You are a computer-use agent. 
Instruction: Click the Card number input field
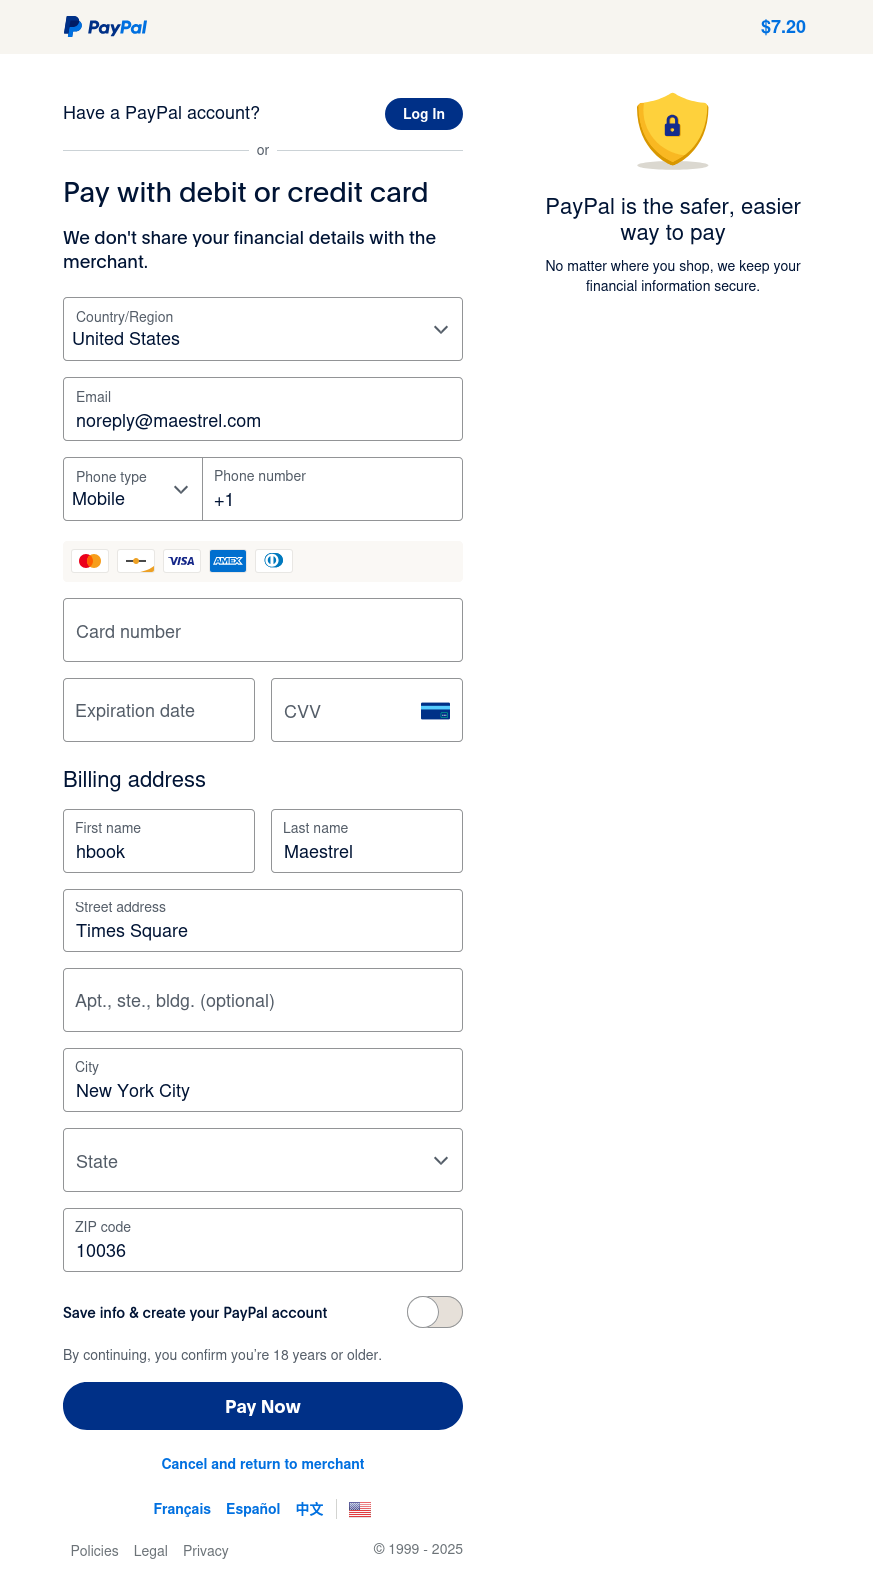(x=262, y=631)
